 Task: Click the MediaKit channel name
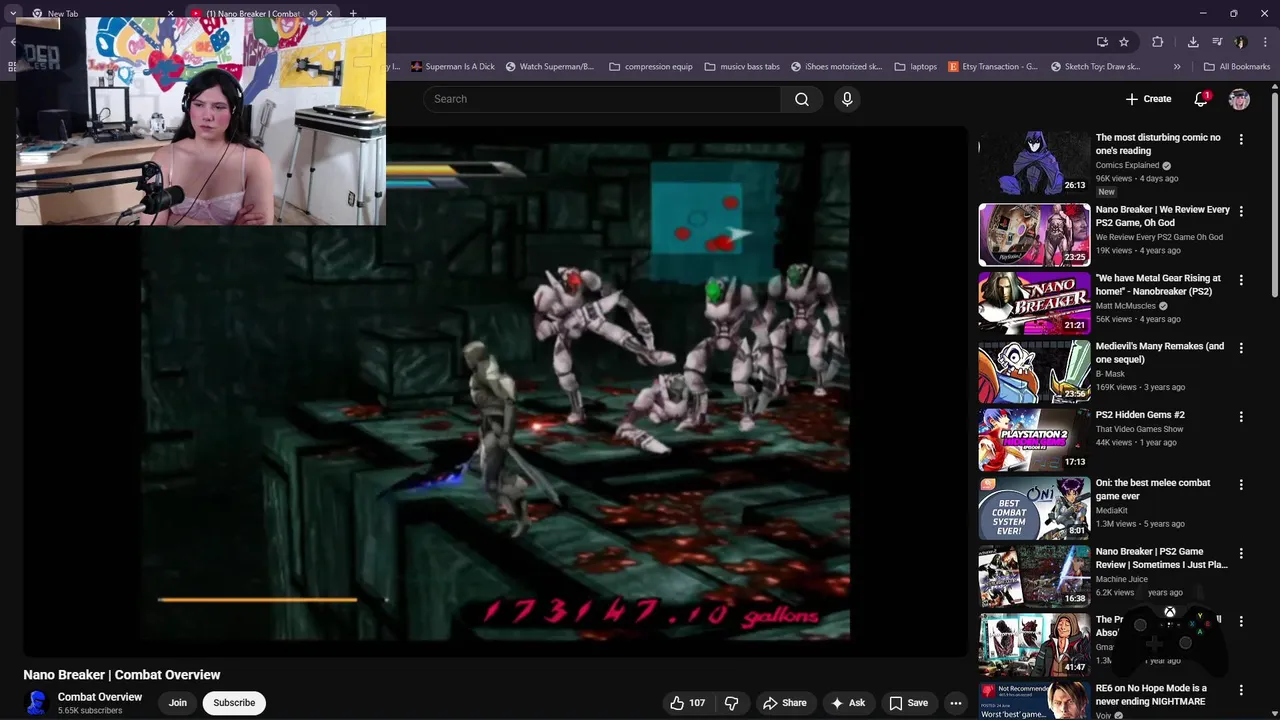click(x=1111, y=511)
